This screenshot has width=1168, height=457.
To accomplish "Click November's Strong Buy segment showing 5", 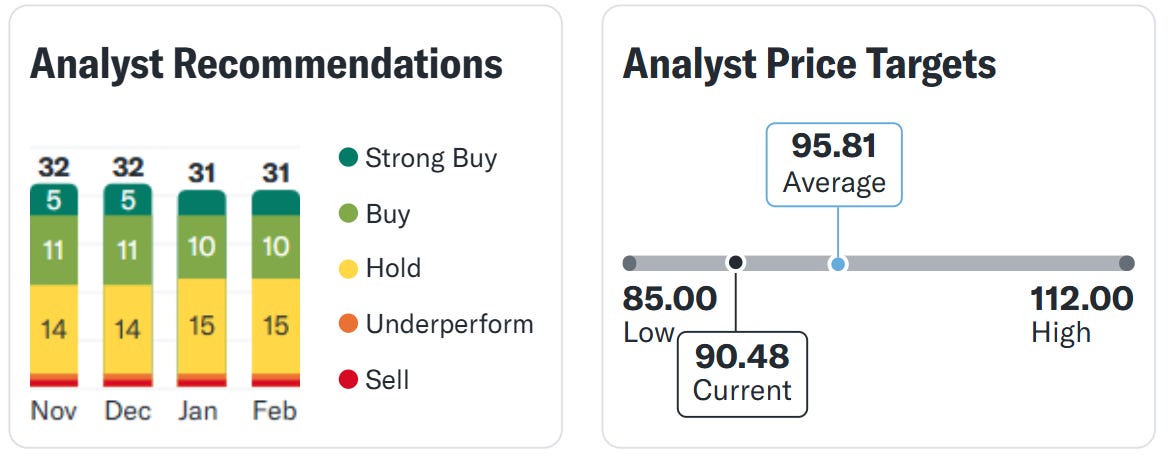I will tap(54, 200).
